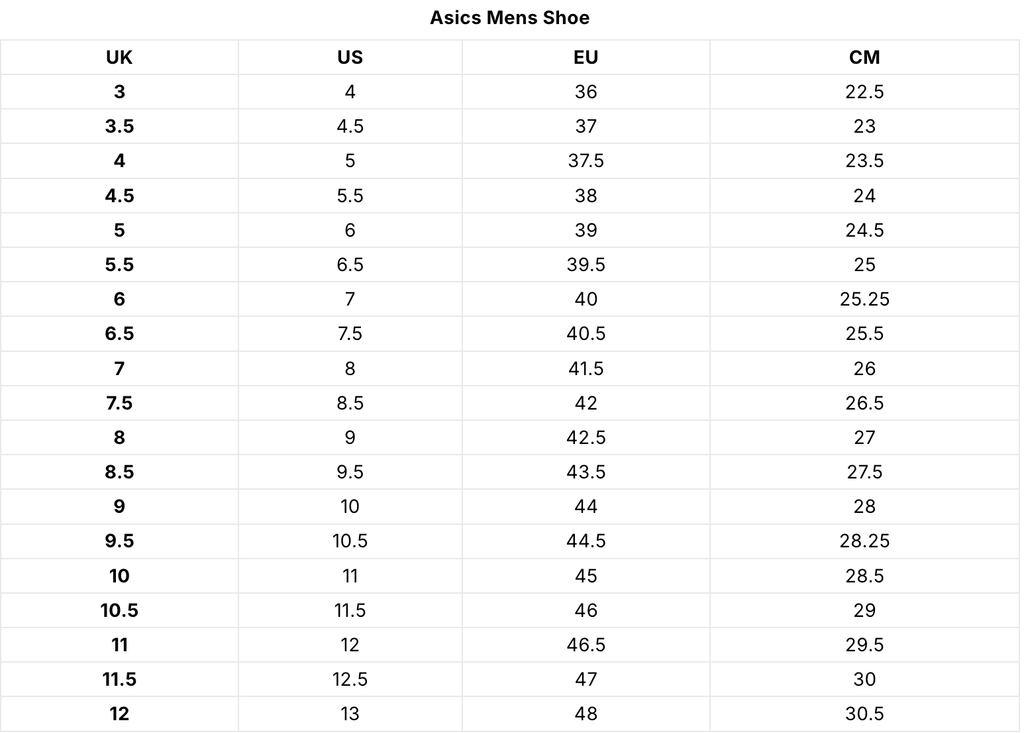Viewport: 1024px width, 733px height.
Task: Select the EU 46.5 cell
Action: [586, 645]
